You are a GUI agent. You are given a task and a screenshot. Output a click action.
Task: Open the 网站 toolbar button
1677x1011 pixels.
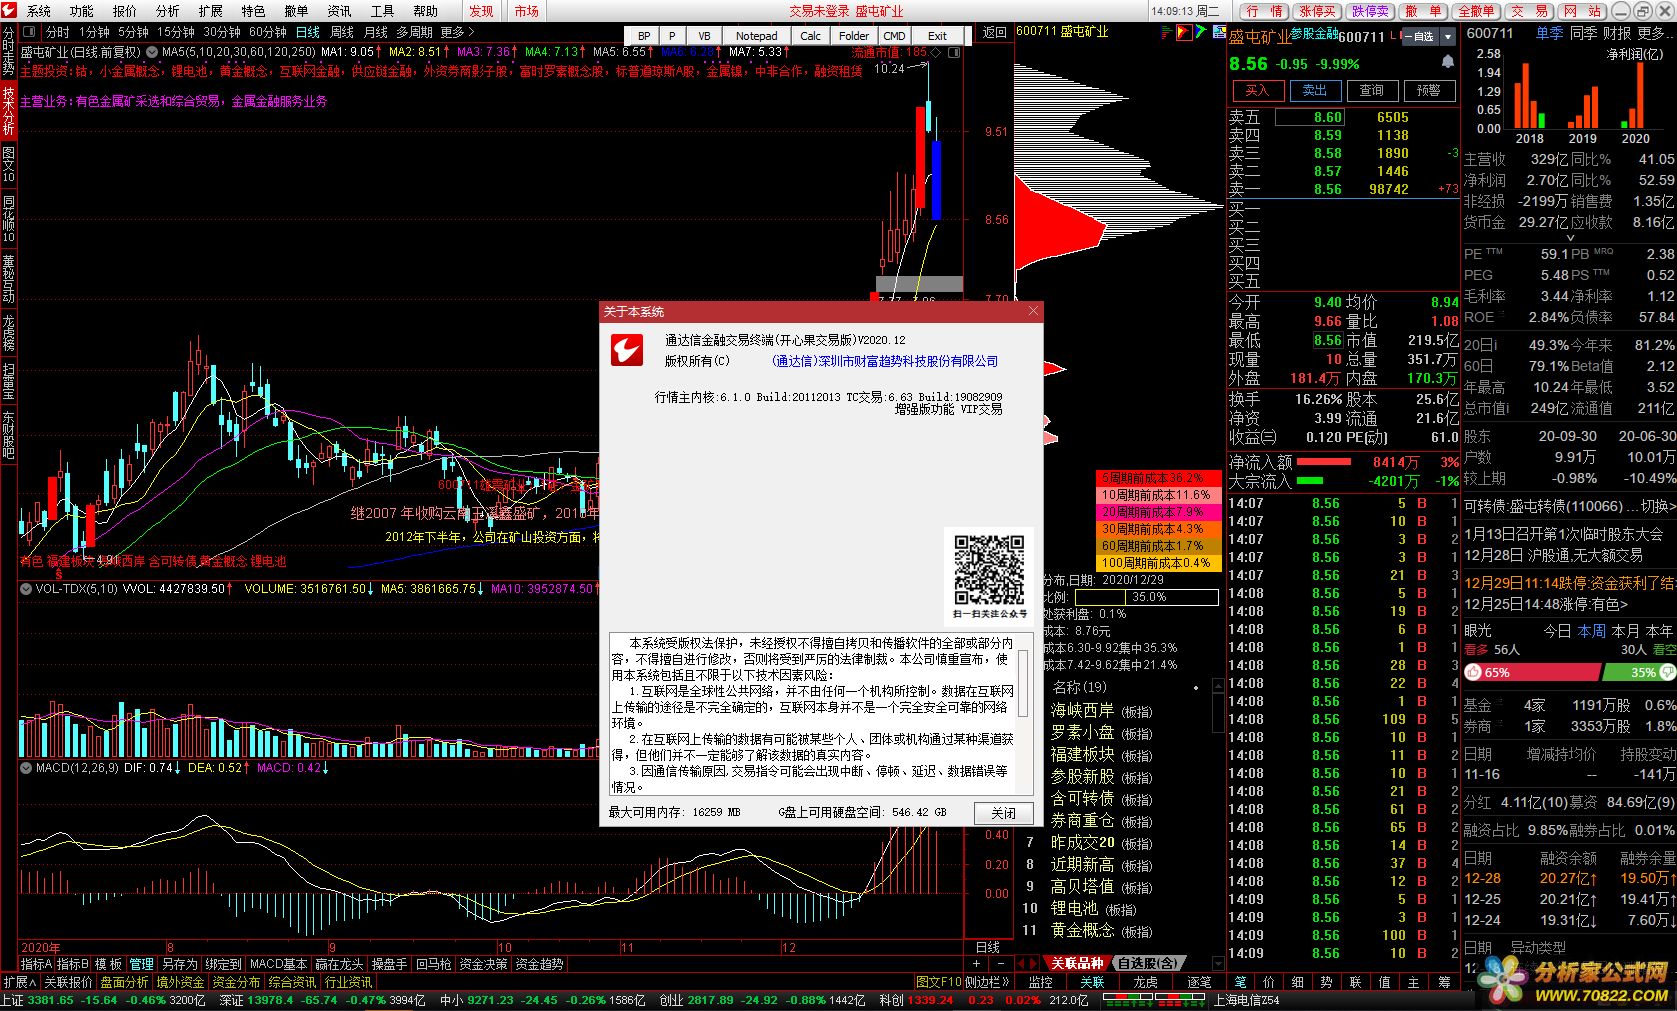point(1582,11)
